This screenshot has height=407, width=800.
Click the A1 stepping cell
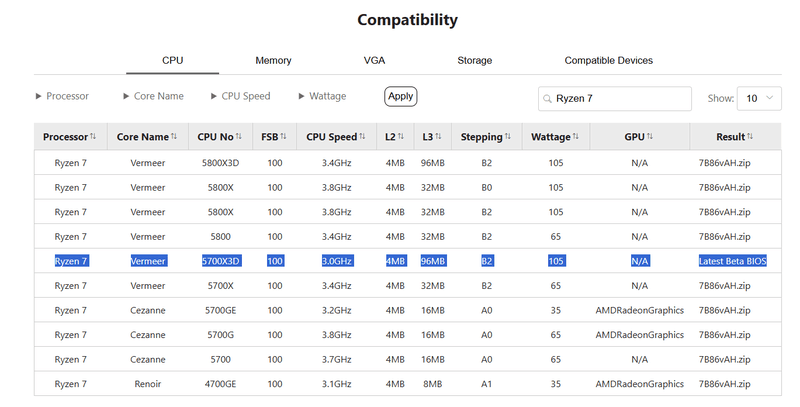[486, 384]
